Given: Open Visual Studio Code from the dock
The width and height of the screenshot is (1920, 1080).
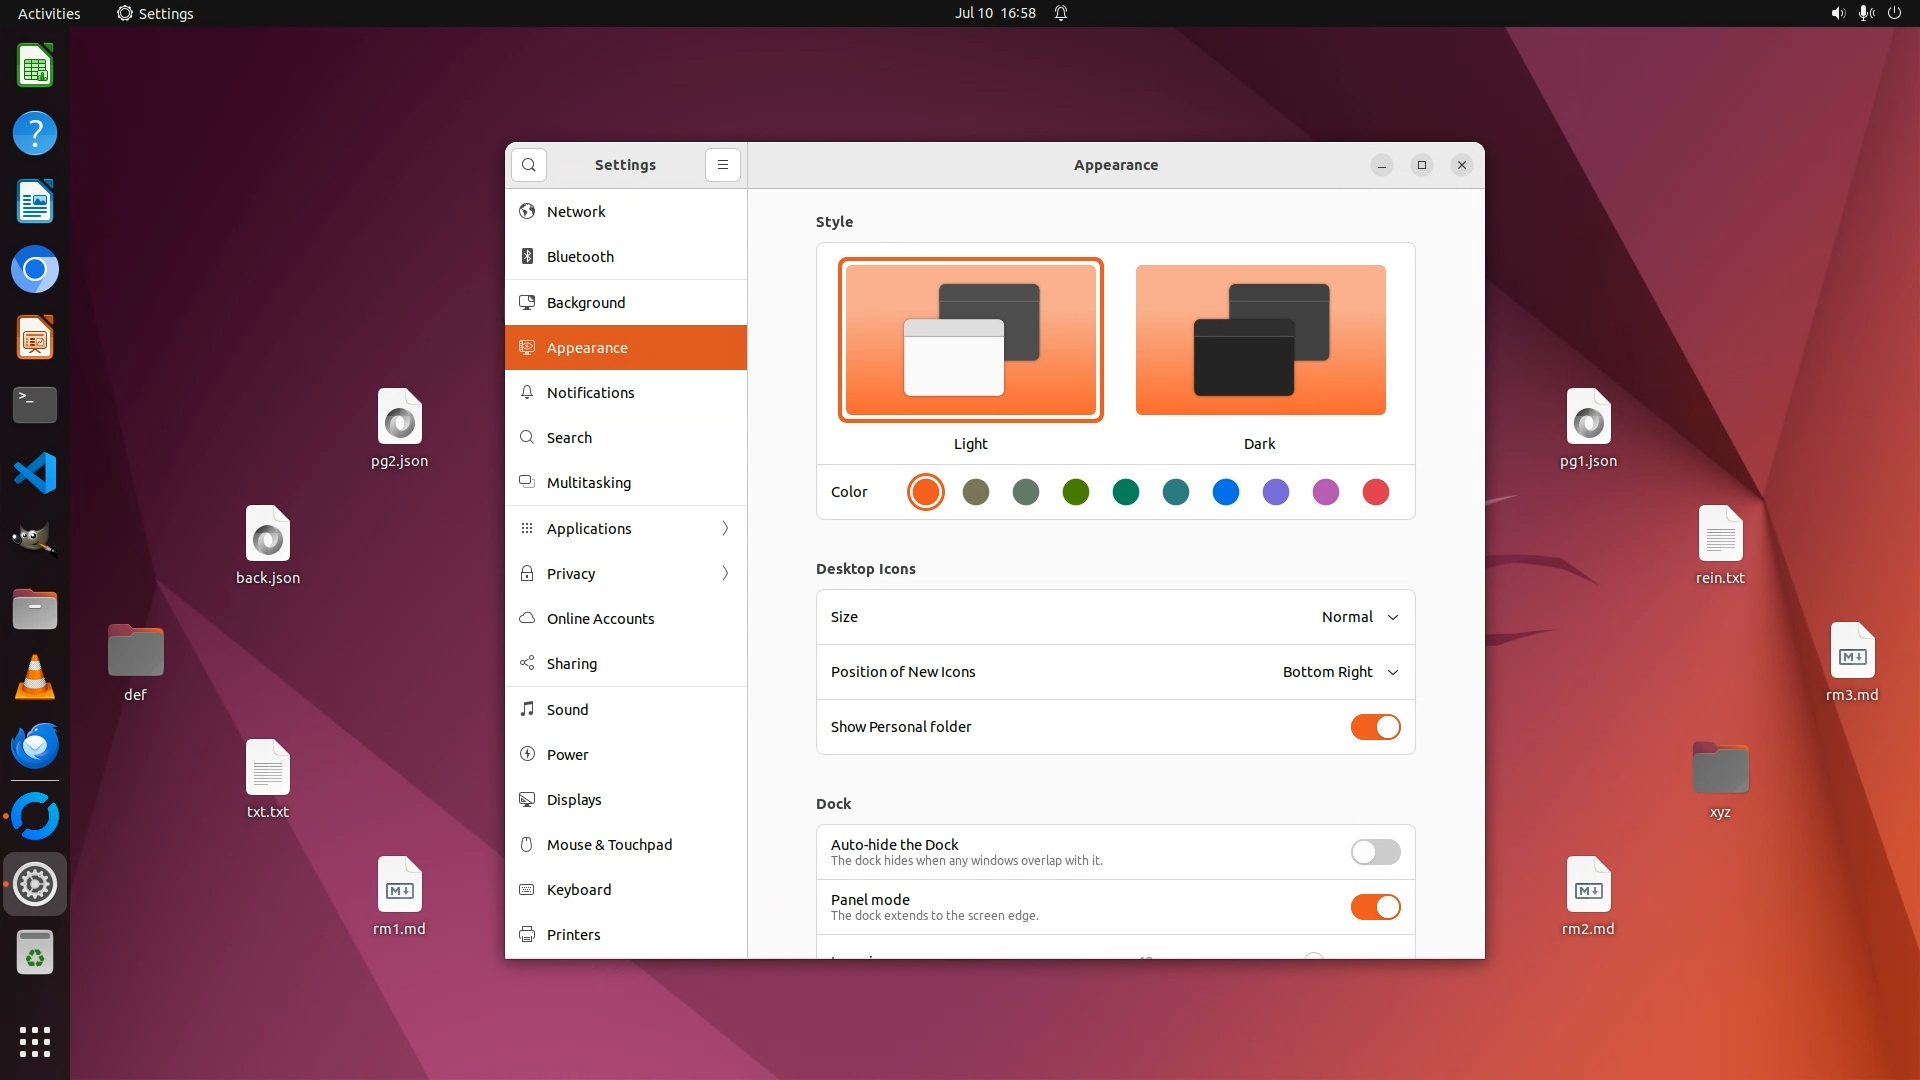Looking at the screenshot, I should point(35,473).
